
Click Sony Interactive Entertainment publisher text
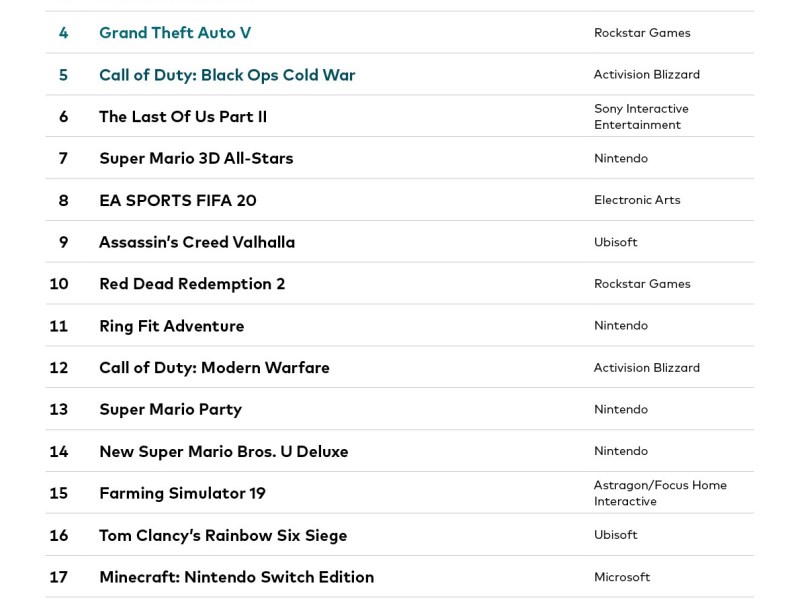(641, 117)
